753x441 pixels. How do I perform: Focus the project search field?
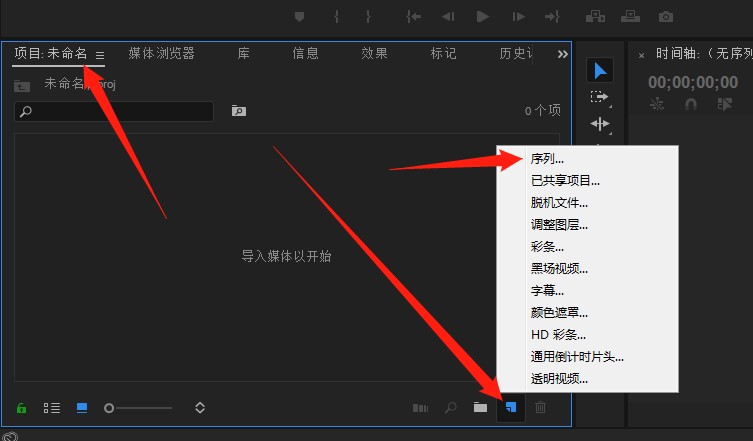coord(114,111)
